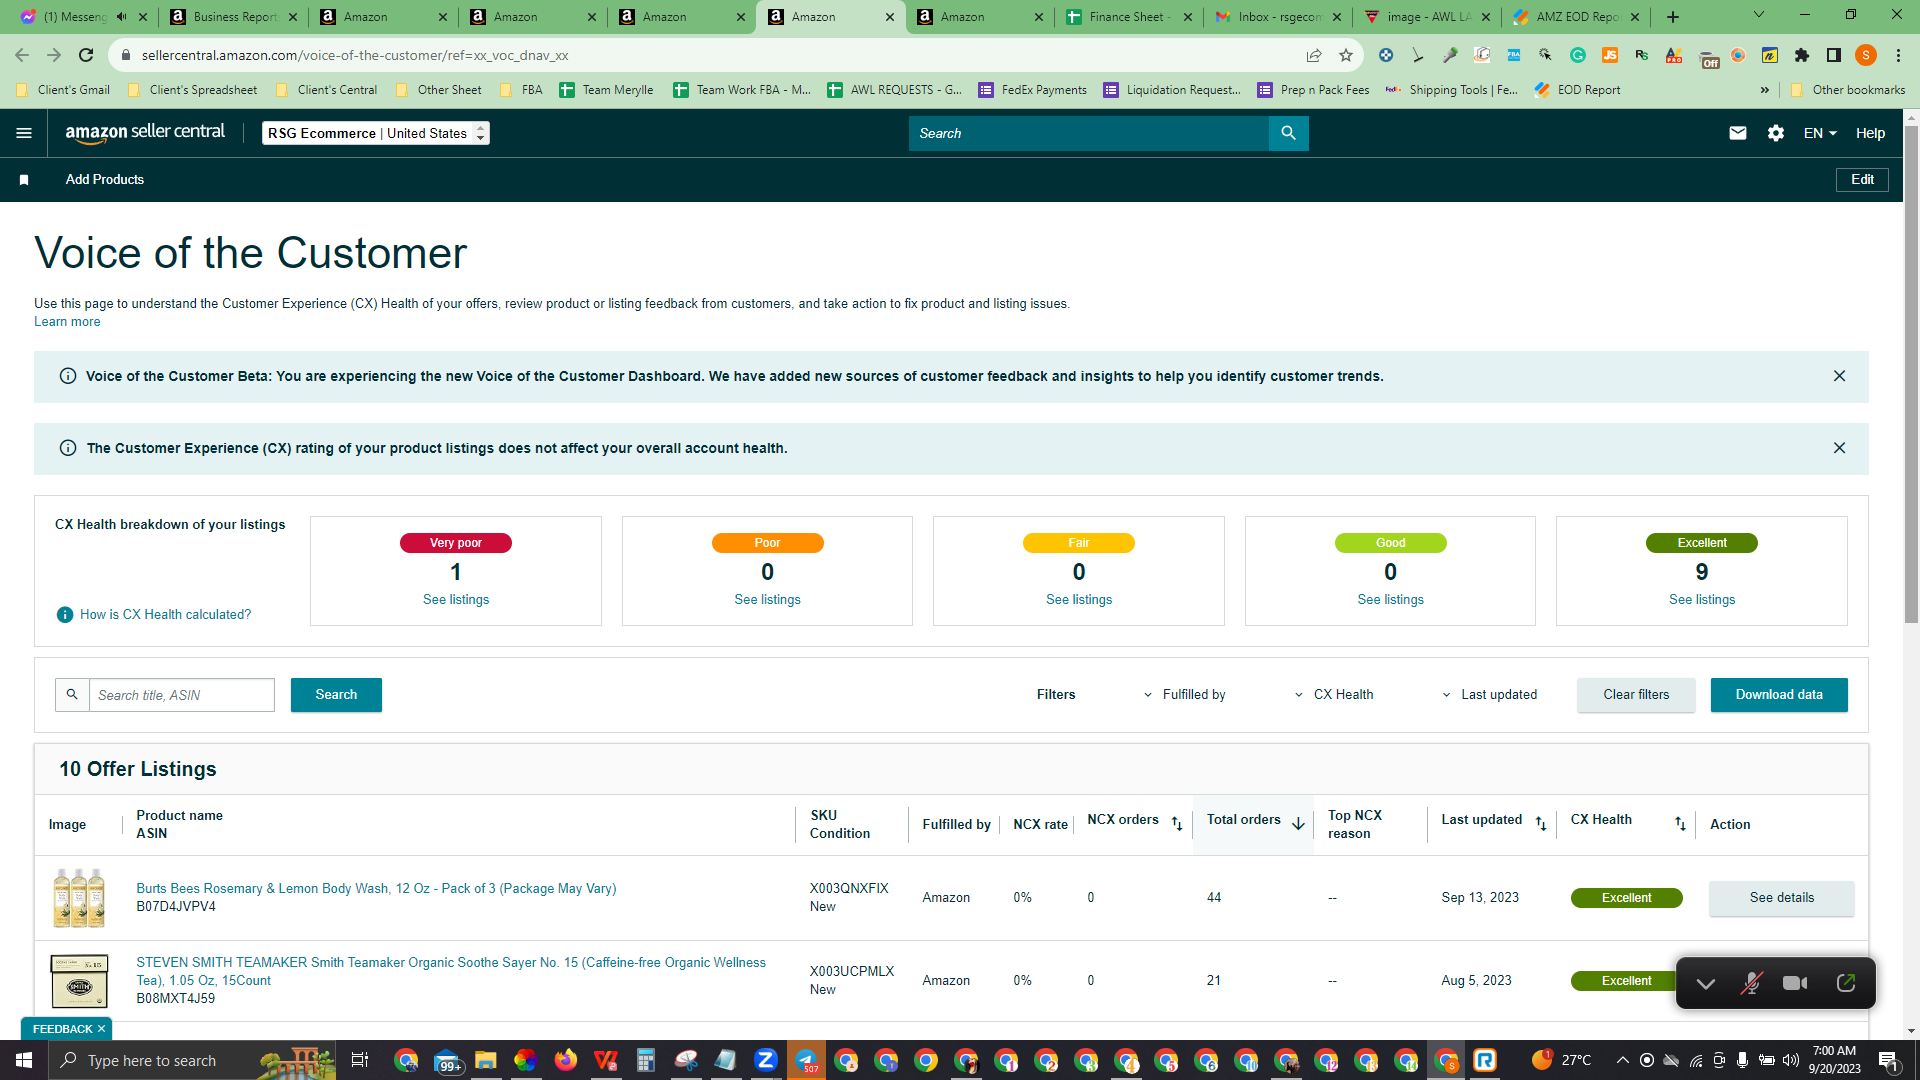Click the Burts Bees product thumbnail
Image resolution: width=1920 pixels, height=1080 pixels.
(79, 898)
